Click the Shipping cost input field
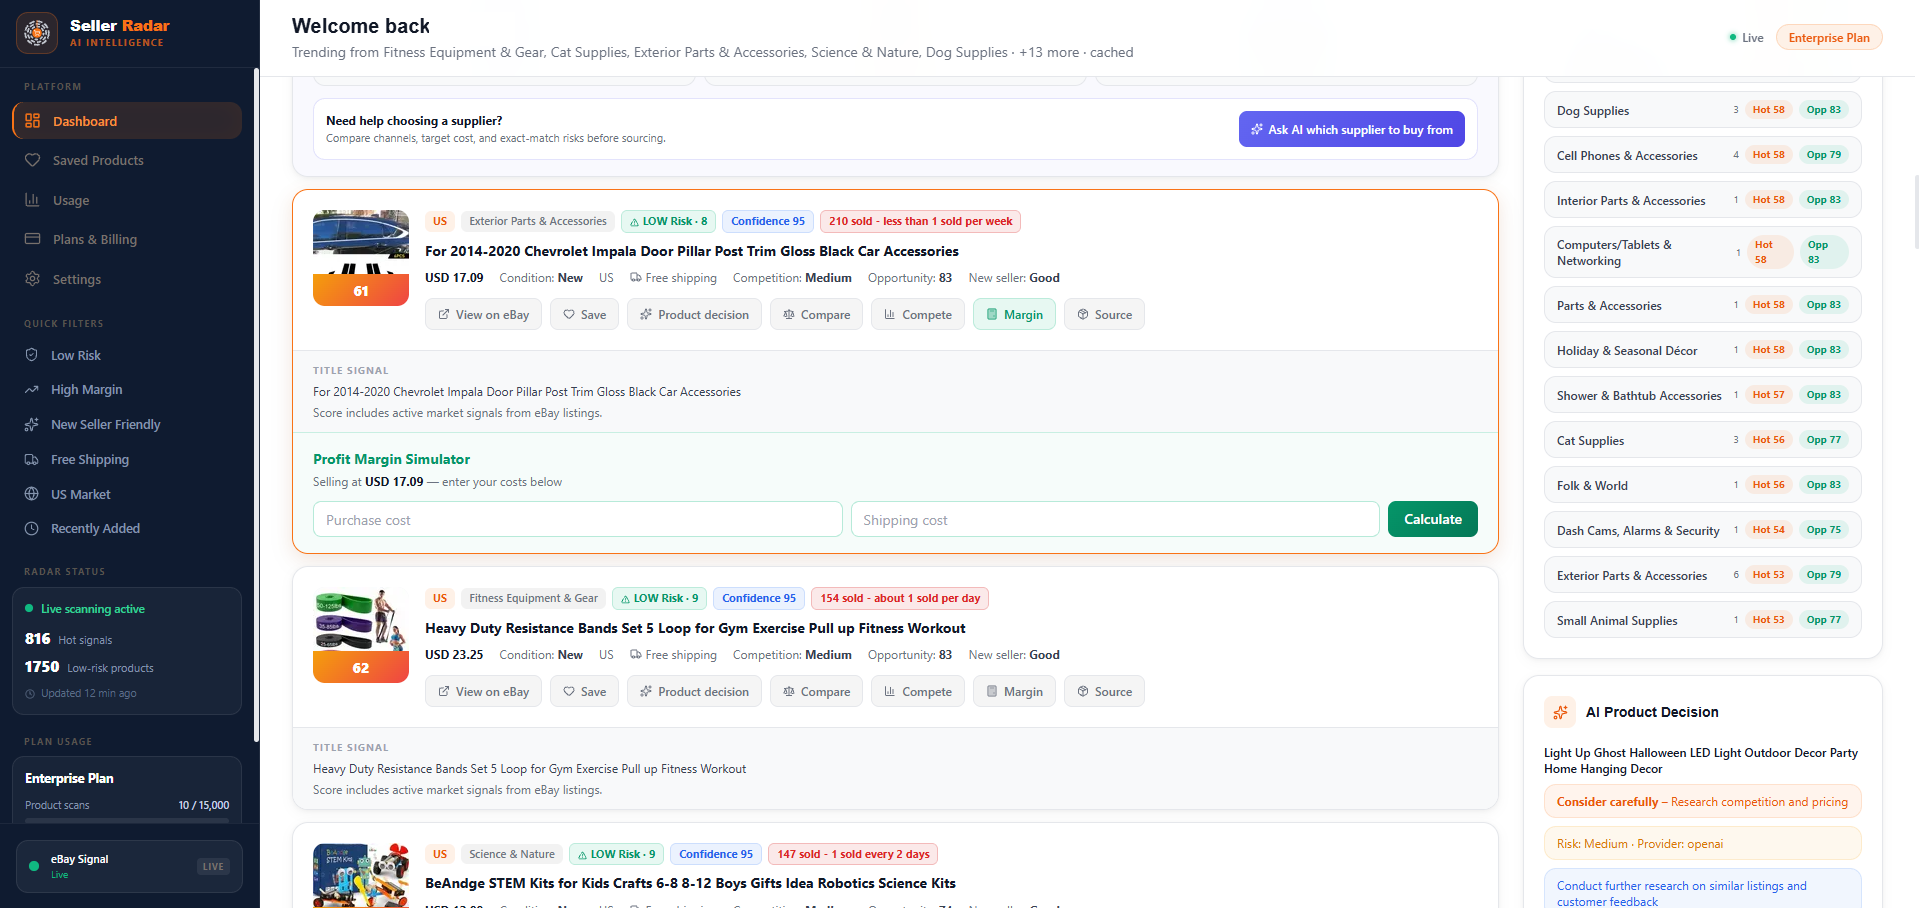1919x908 pixels. coord(1115,519)
